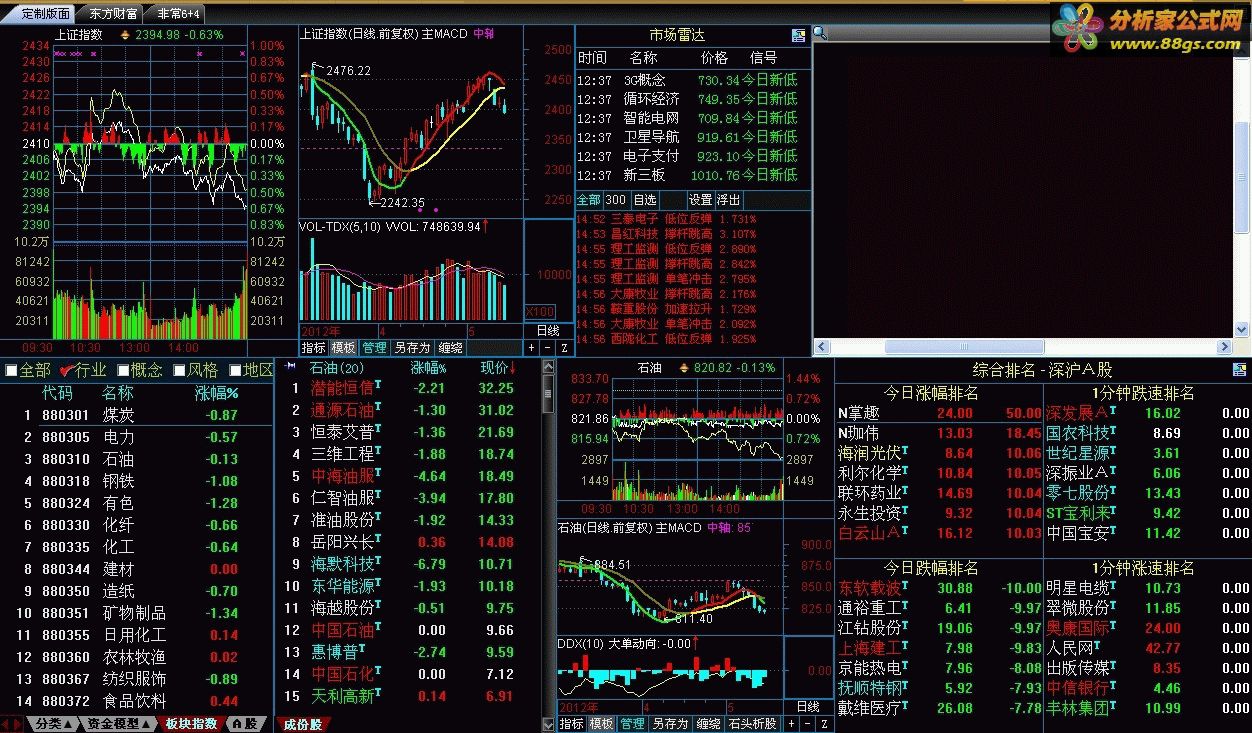Select the 板块指数 bottom tab

[x=191, y=724]
